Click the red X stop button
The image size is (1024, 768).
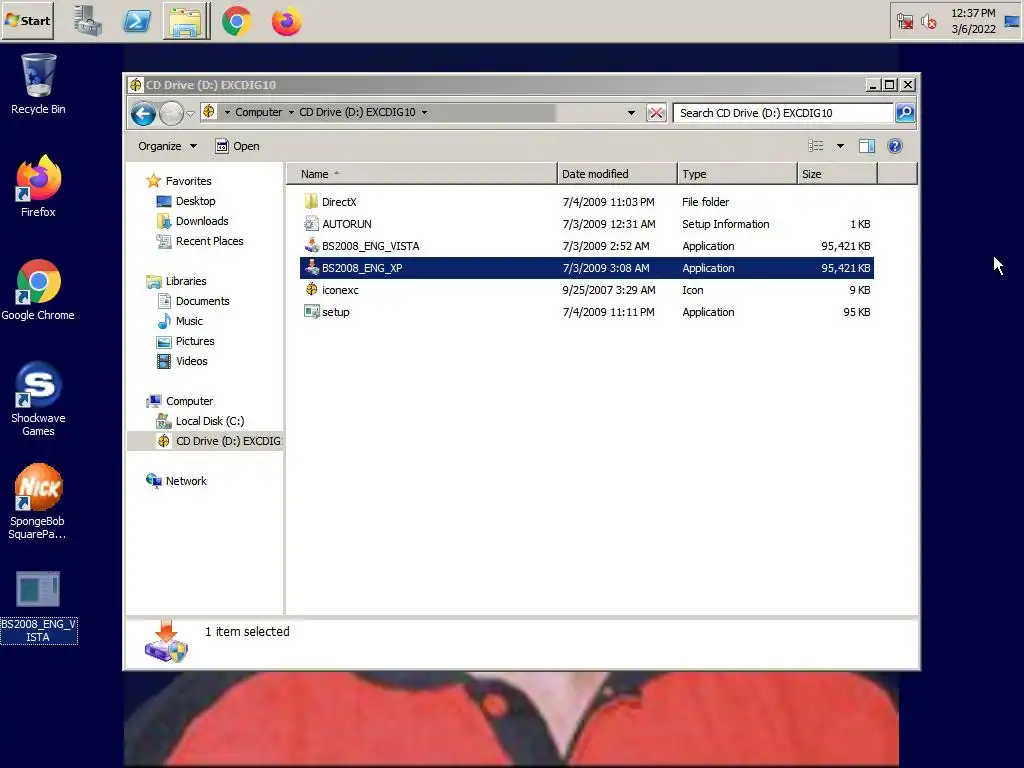point(656,113)
